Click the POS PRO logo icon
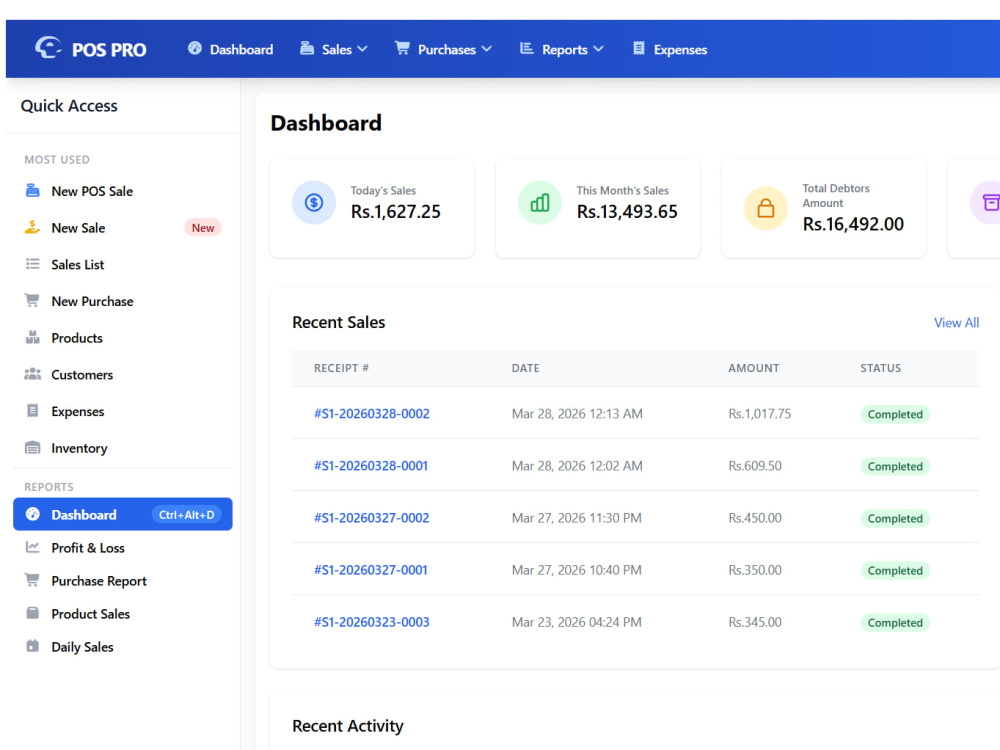 pyautogui.click(x=48, y=48)
